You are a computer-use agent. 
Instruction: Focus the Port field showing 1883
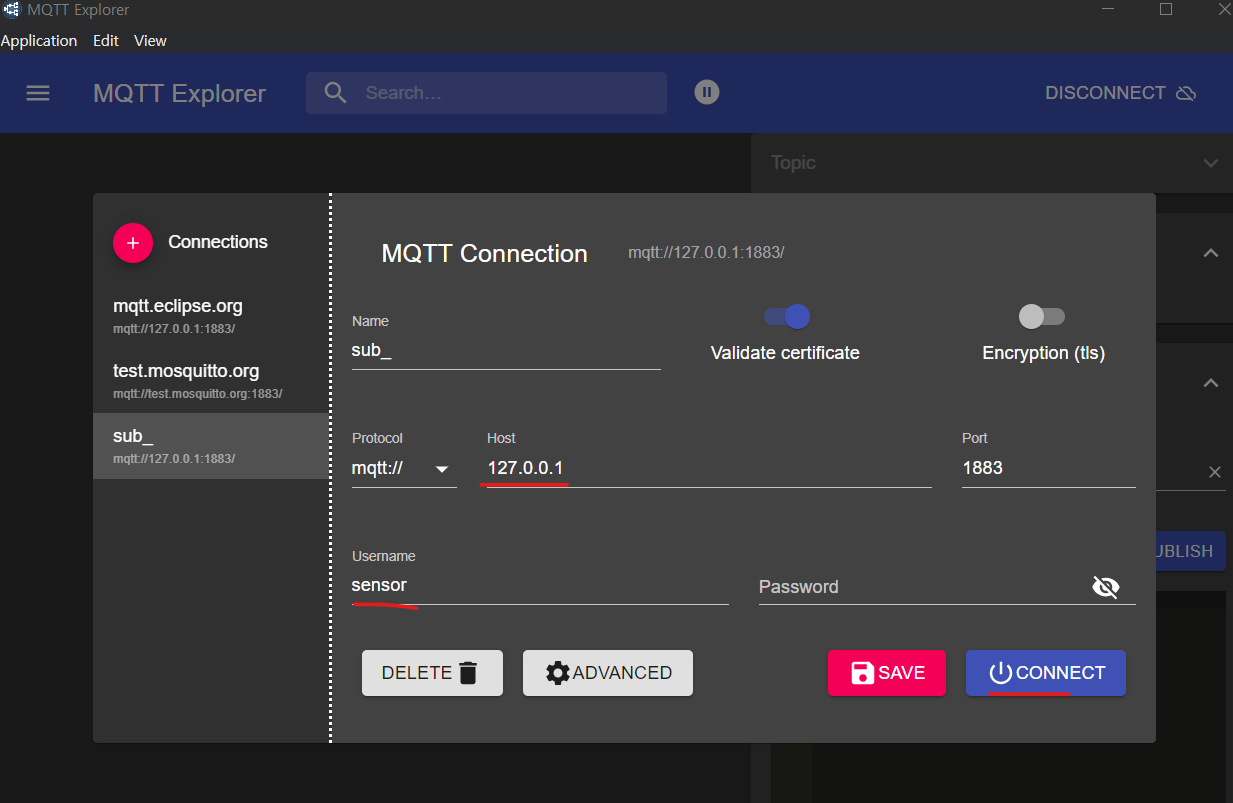pyautogui.click(x=1049, y=468)
